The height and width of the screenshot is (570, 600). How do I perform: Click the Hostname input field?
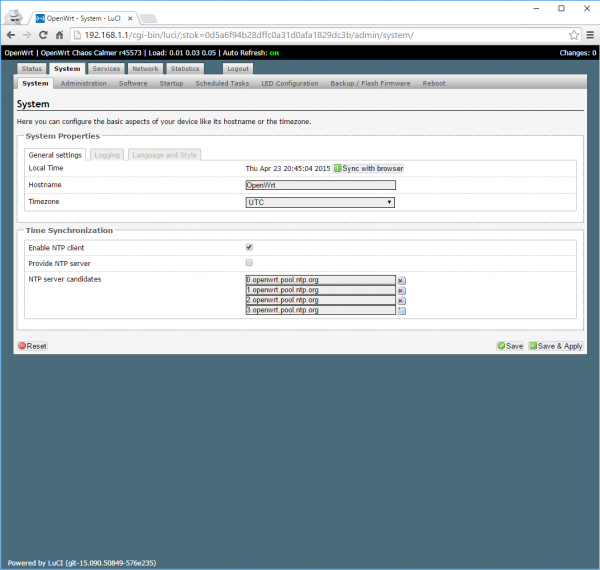[320, 185]
